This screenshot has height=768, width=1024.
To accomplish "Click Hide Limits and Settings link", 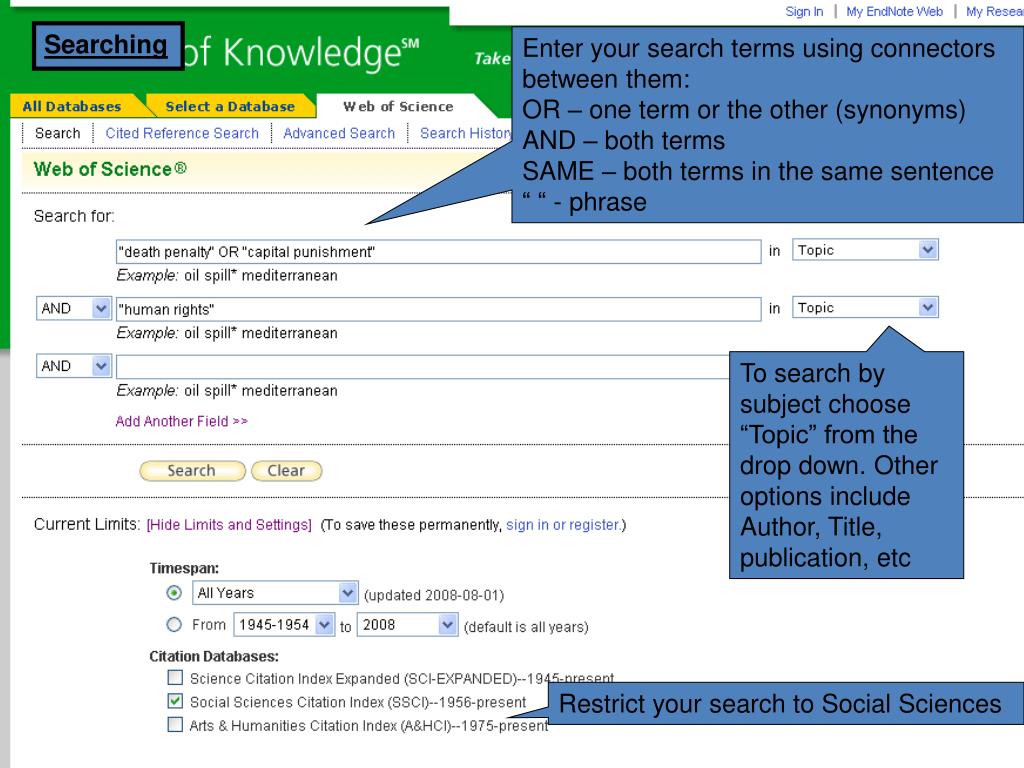I will tap(229, 525).
